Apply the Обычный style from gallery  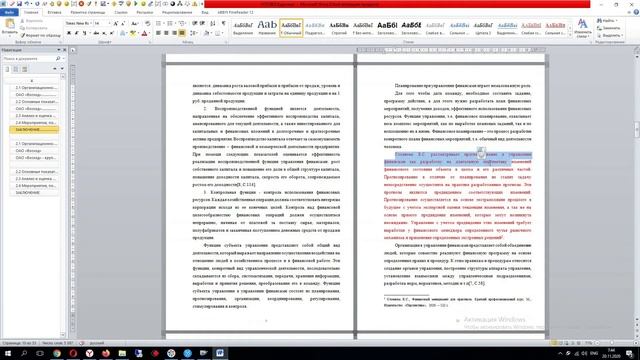(291, 28)
